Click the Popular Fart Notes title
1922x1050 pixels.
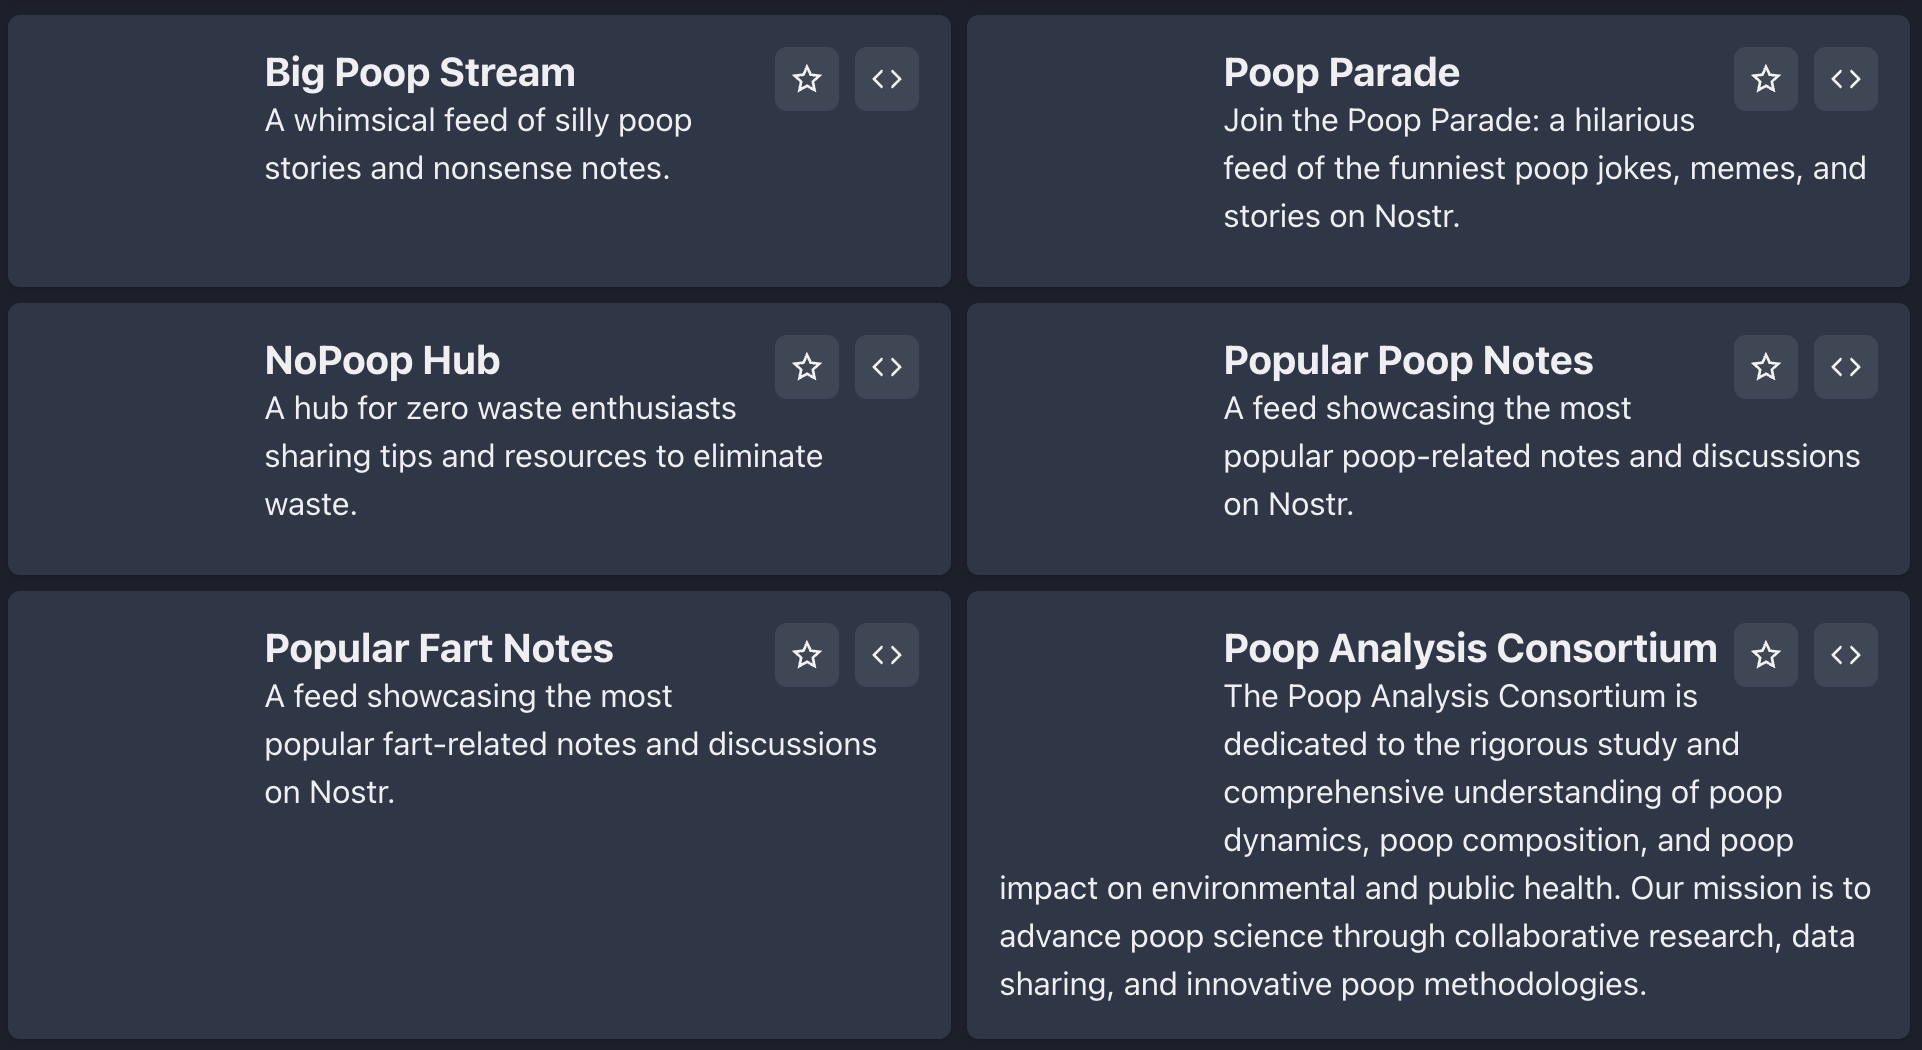tap(439, 648)
